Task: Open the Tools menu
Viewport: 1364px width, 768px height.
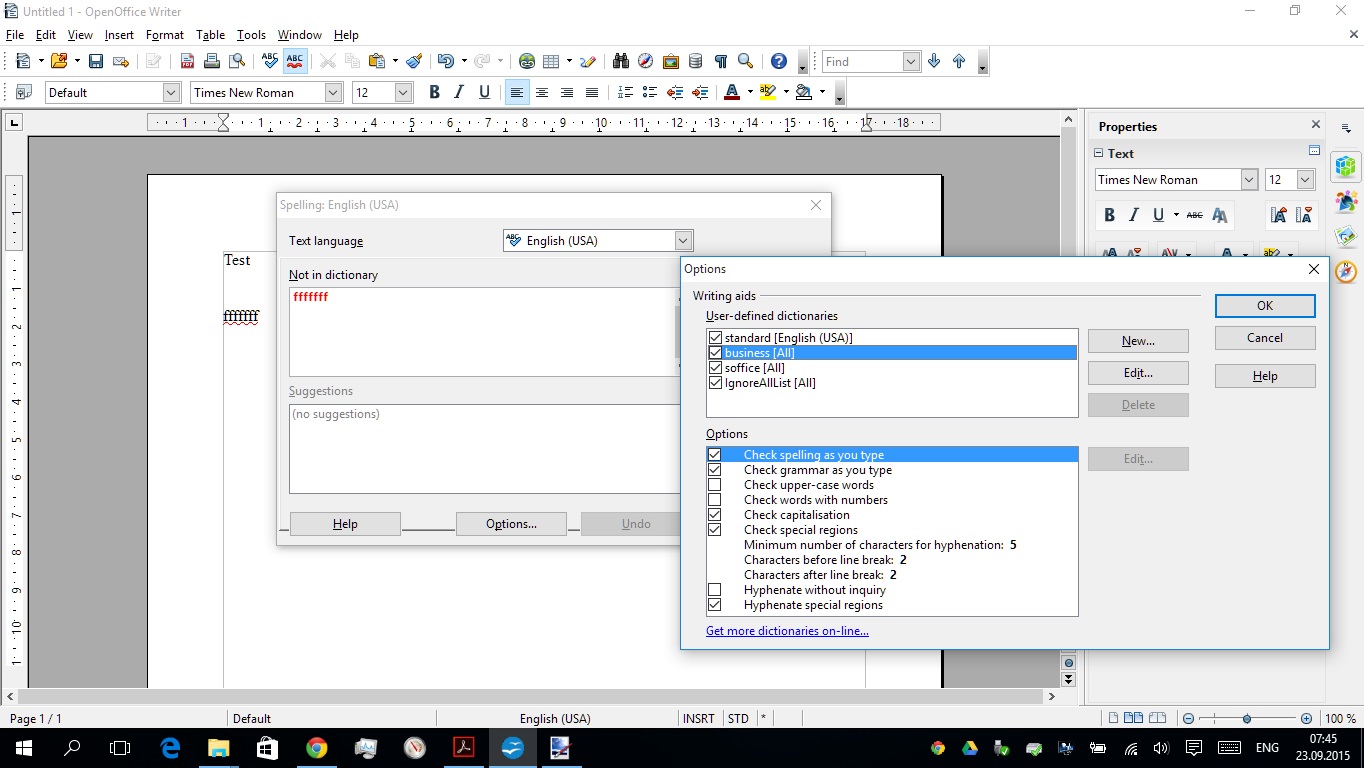Action: coord(251,35)
